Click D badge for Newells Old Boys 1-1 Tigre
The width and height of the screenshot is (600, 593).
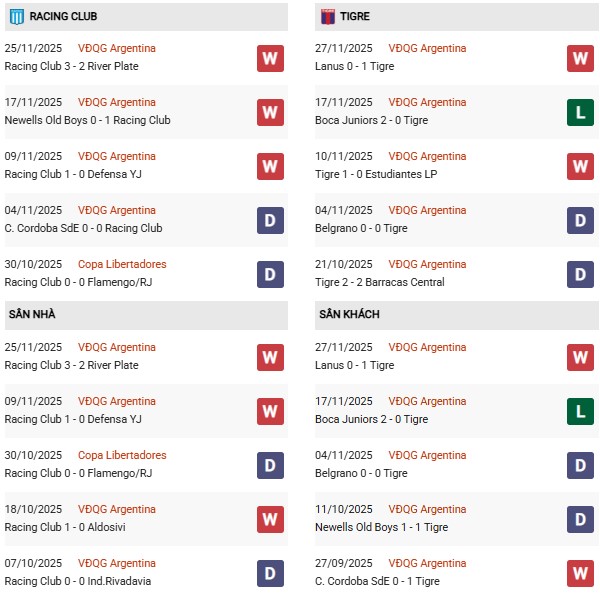click(580, 519)
